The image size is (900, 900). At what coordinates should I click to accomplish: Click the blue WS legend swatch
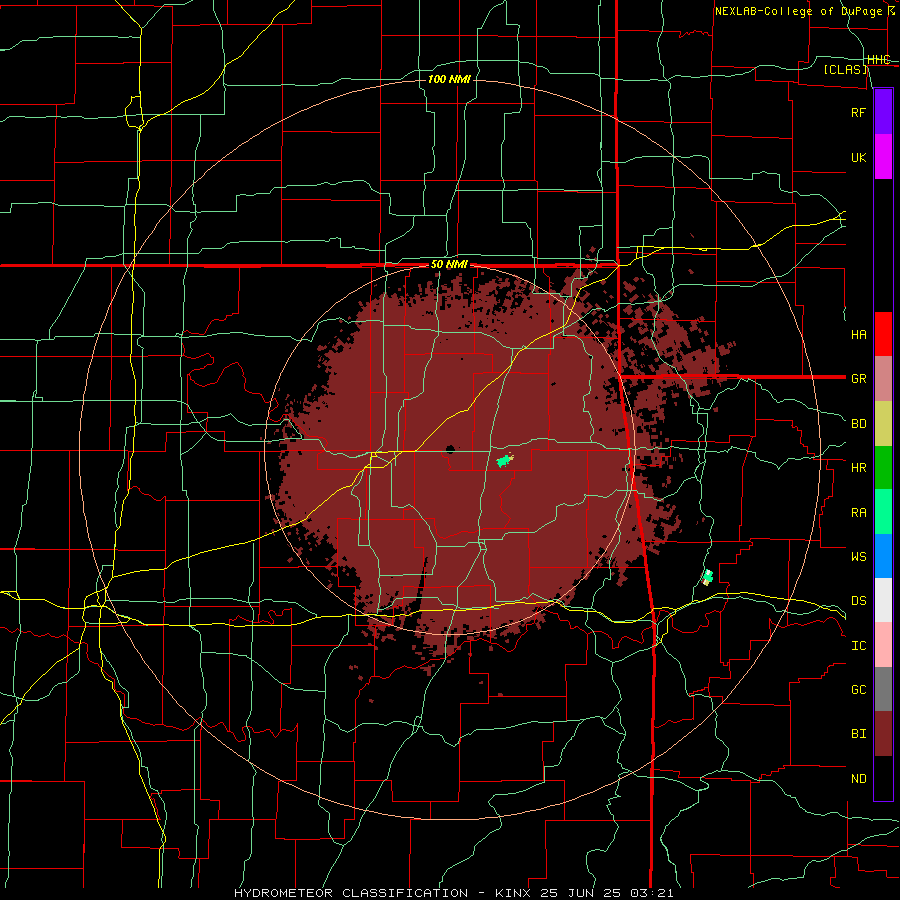pyautogui.click(x=883, y=556)
